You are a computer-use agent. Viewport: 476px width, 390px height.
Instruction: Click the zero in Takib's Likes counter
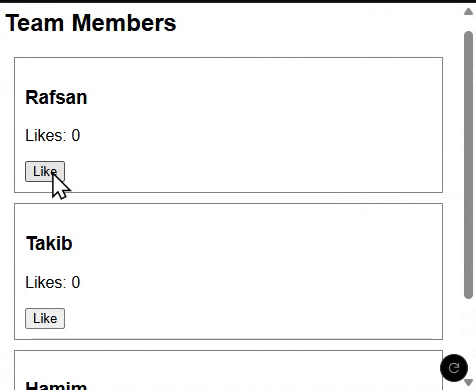(x=76, y=282)
